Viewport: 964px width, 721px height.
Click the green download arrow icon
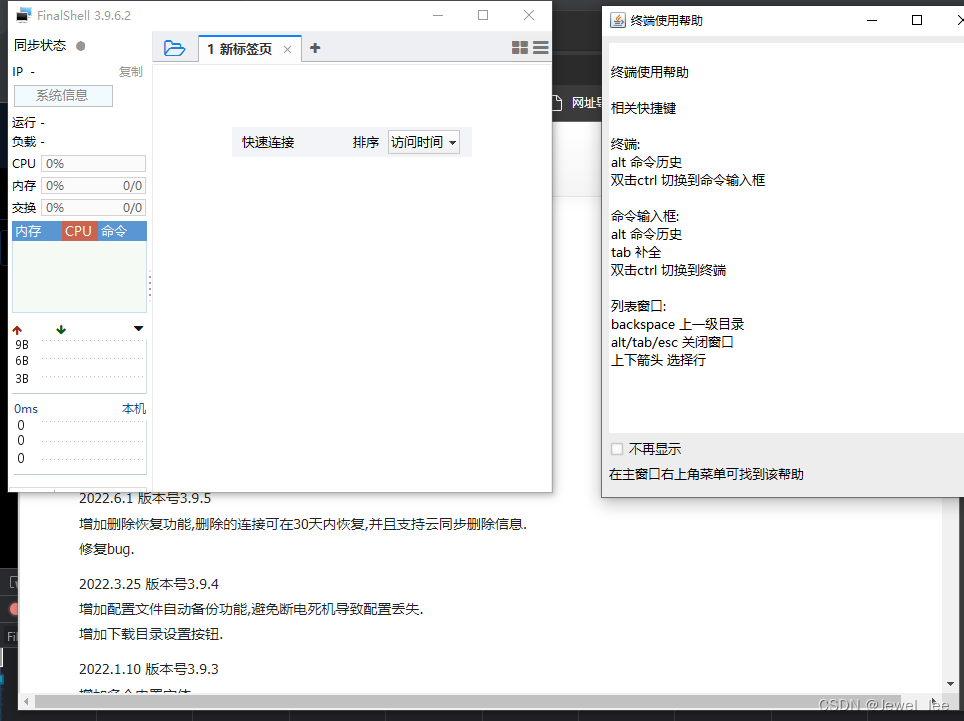coord(61,330)
